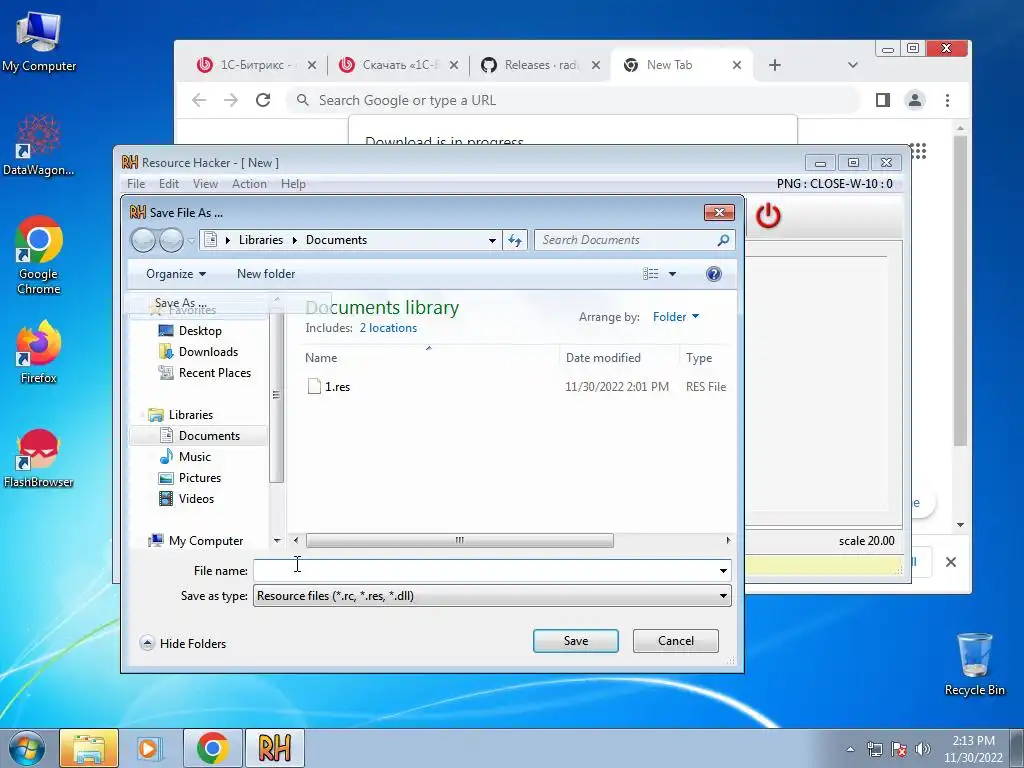Select Recent Places in navigation pane
This screenshot has height=768, width=1024.
(x=214, y=372)
